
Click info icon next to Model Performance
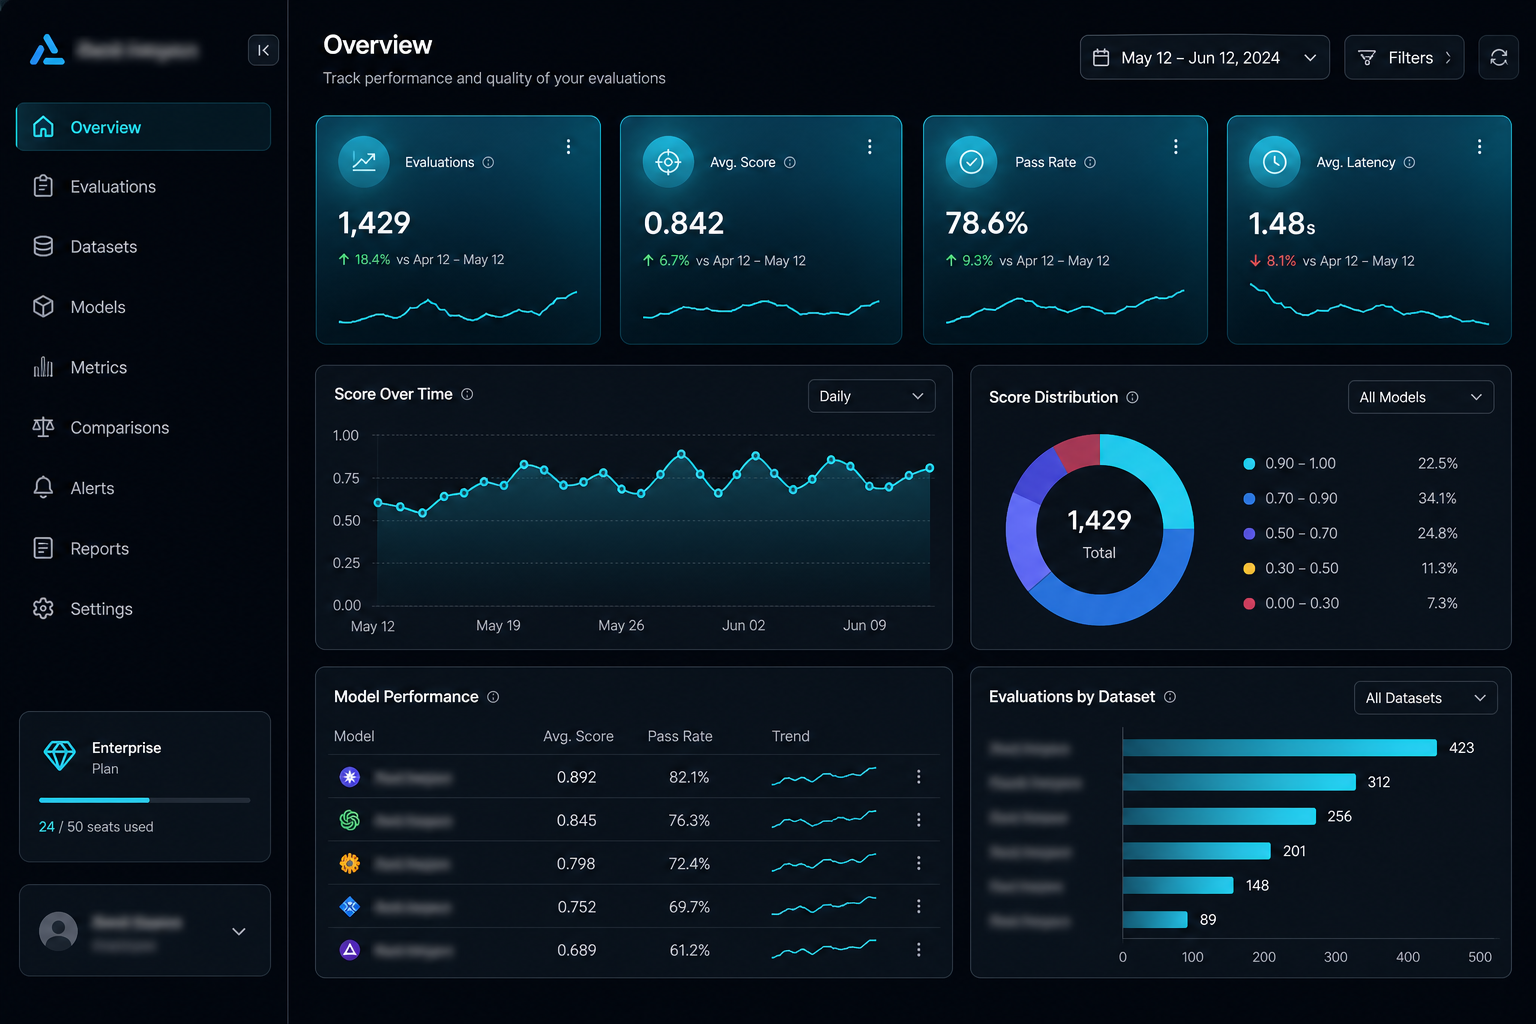[x=493, y=697]
